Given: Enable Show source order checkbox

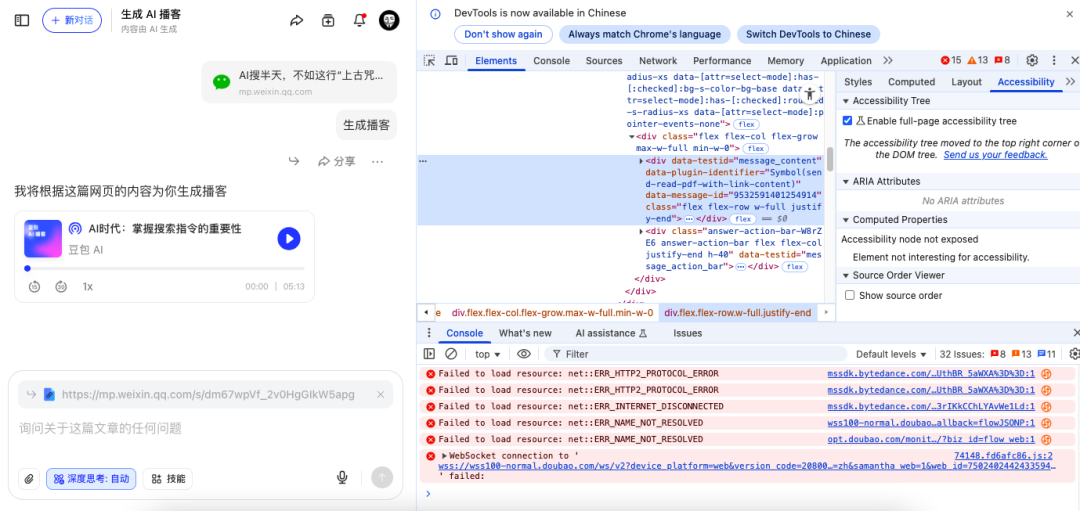Looking at the screenshot, I should pos(849,295).
